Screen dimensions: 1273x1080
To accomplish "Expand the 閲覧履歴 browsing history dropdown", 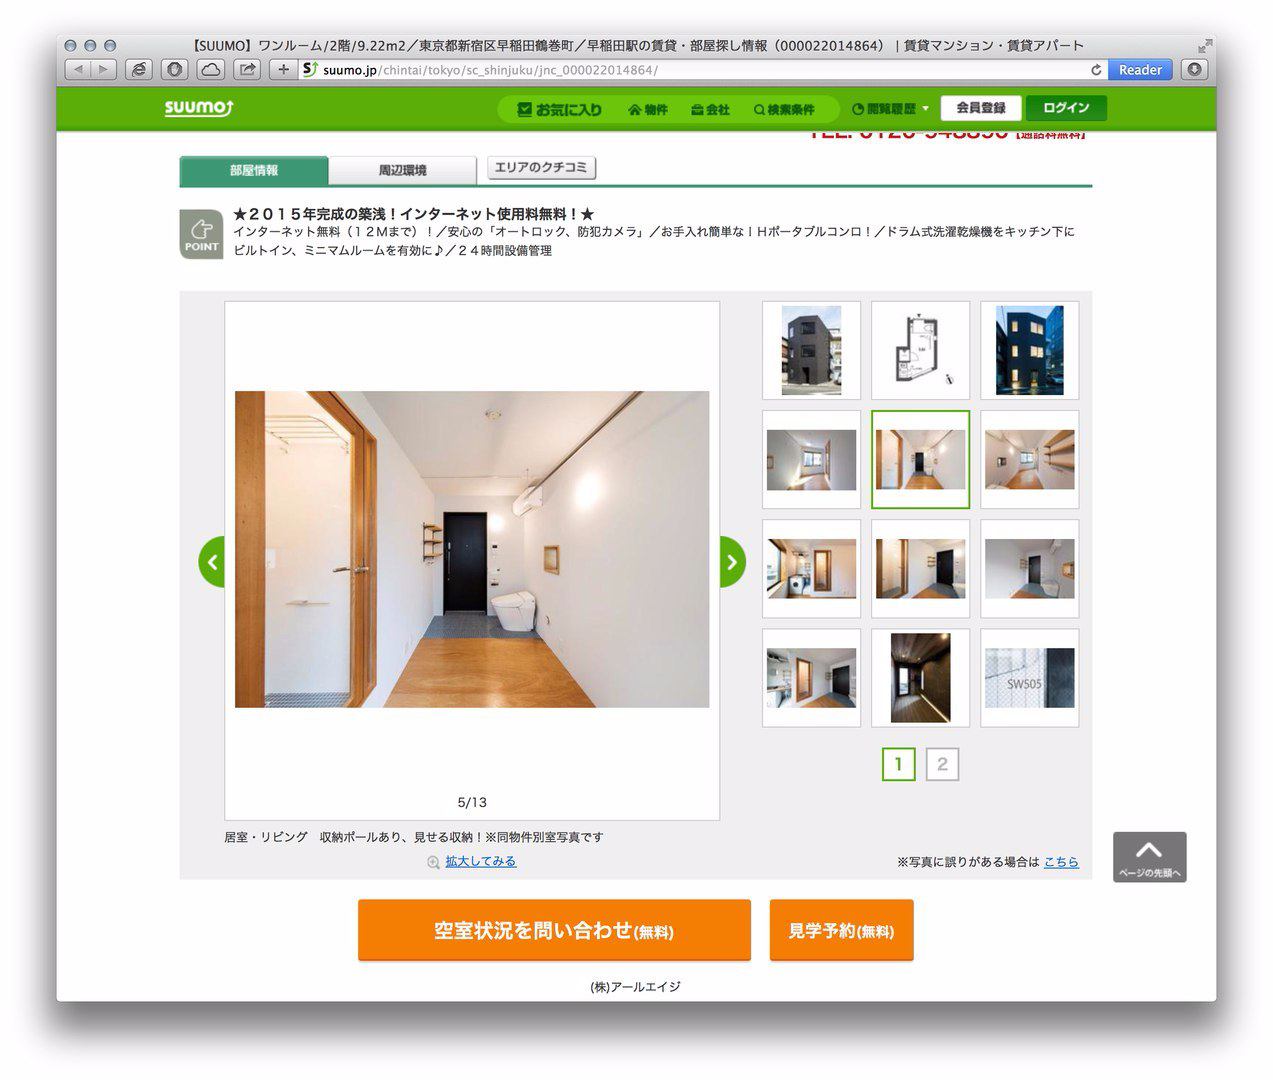I will click(890, 109).
